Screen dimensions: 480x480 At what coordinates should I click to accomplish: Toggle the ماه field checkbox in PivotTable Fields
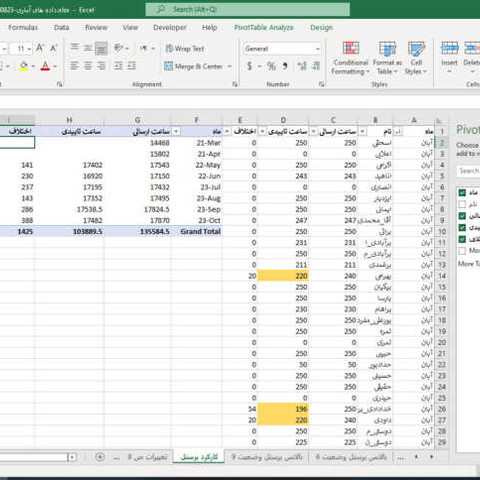[462, 193]
